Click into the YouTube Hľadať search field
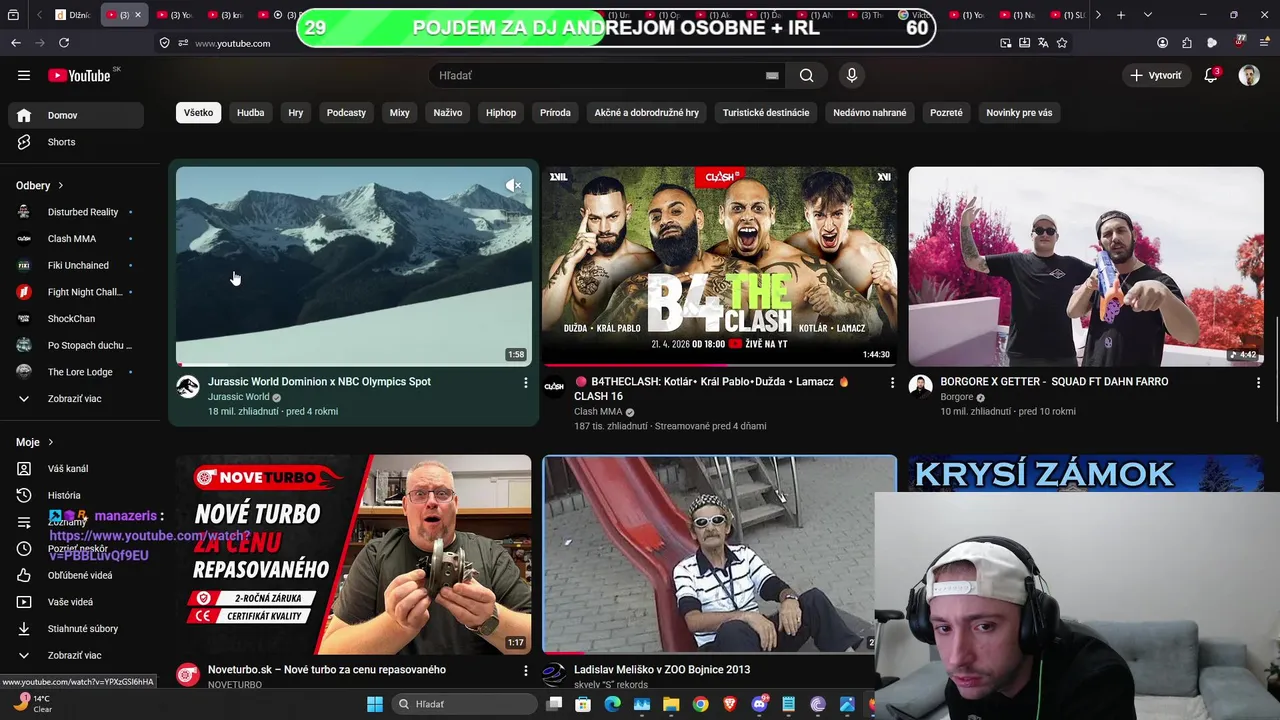 point(600,75)
